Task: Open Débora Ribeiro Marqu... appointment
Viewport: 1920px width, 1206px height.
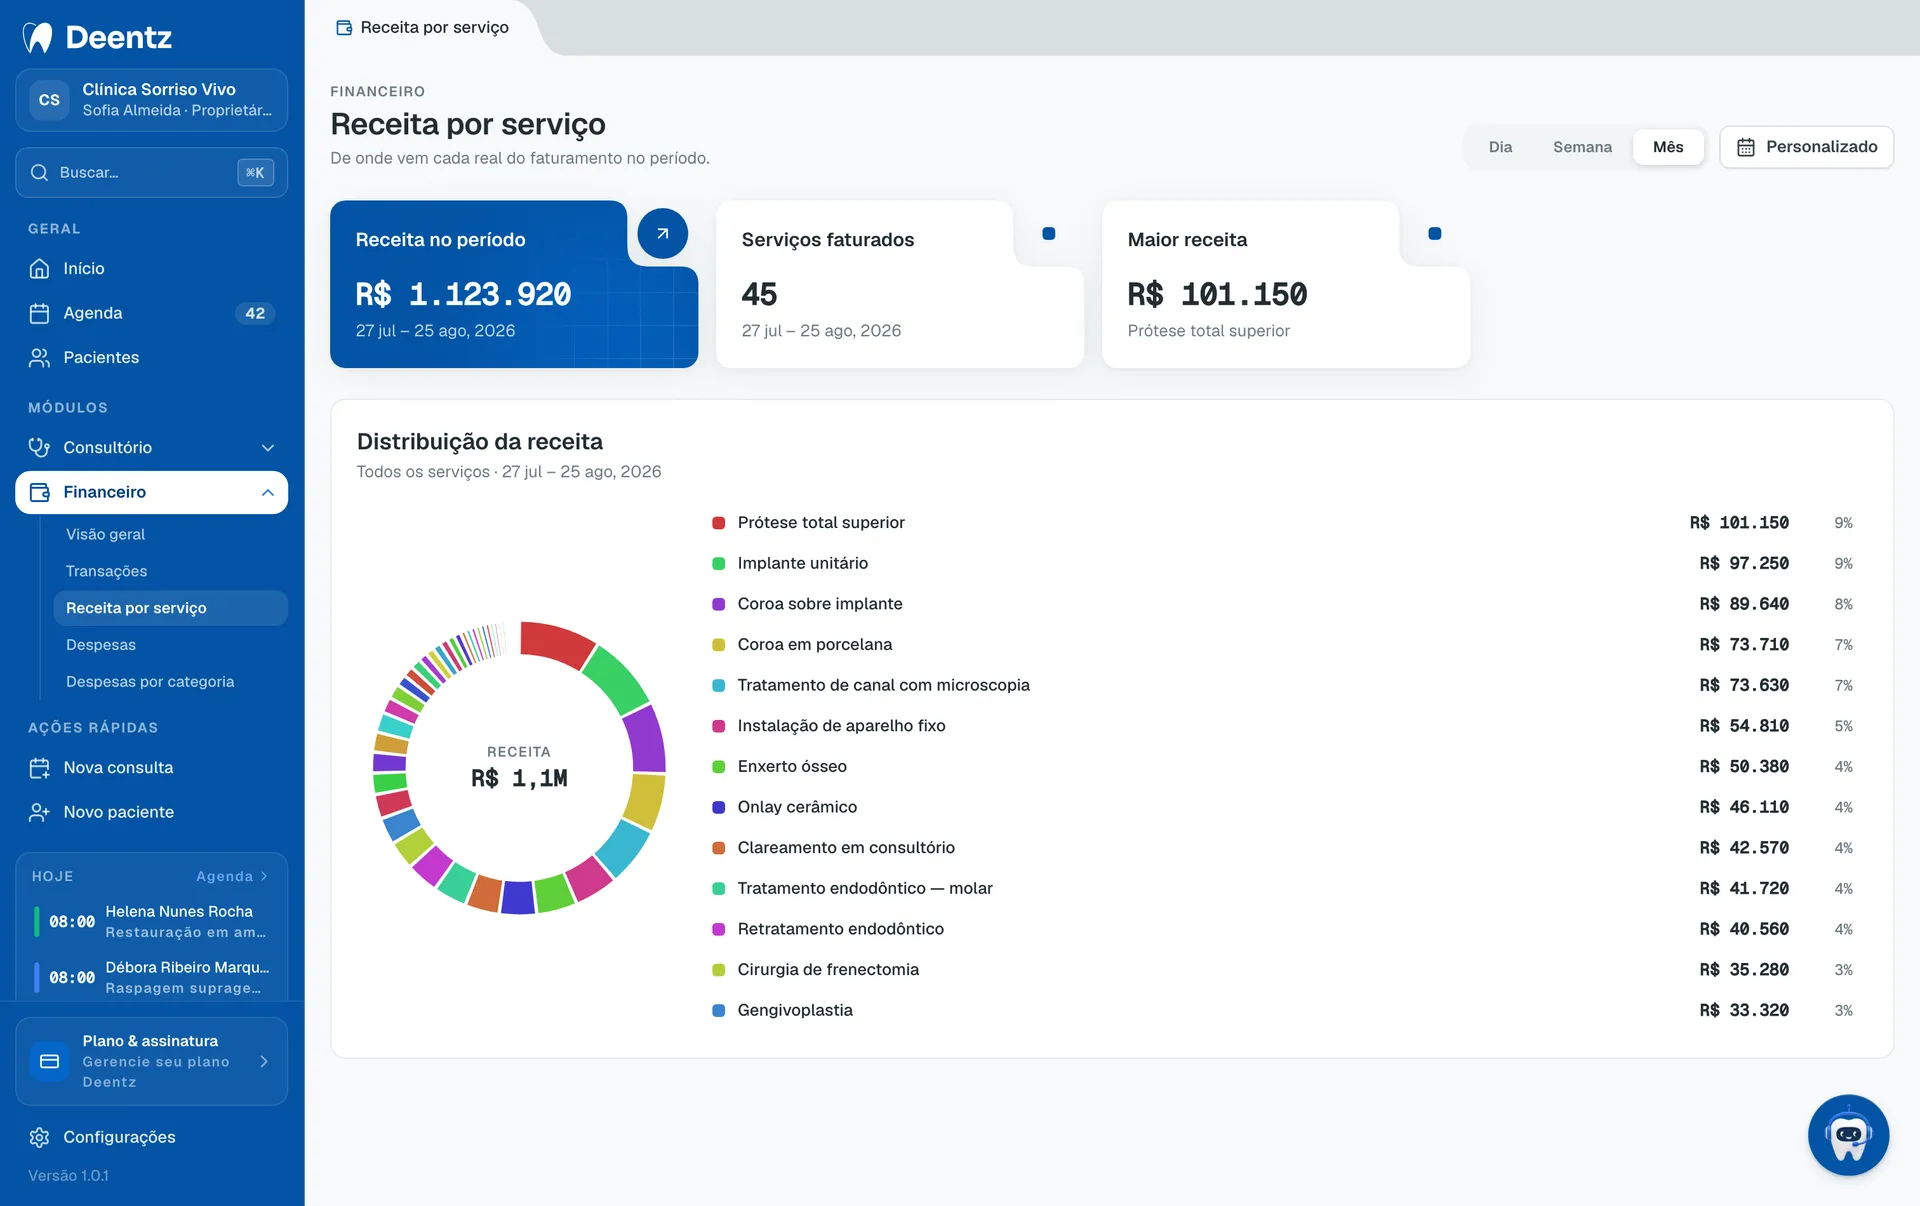Action: [x=152, y=977]
